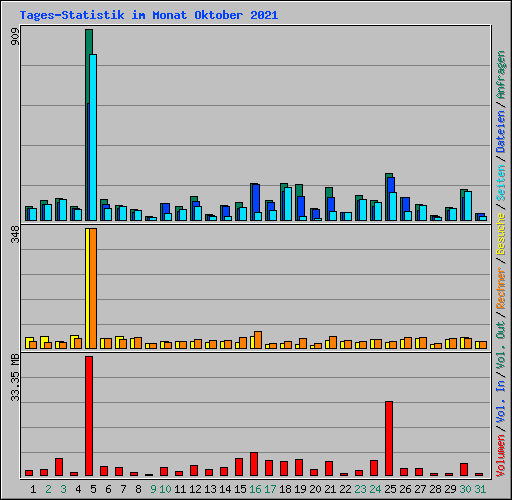This screenshot has width=512, height=500.
Task: Click the cyan Seiten bar for day 18
Action: tap(288, 204)
